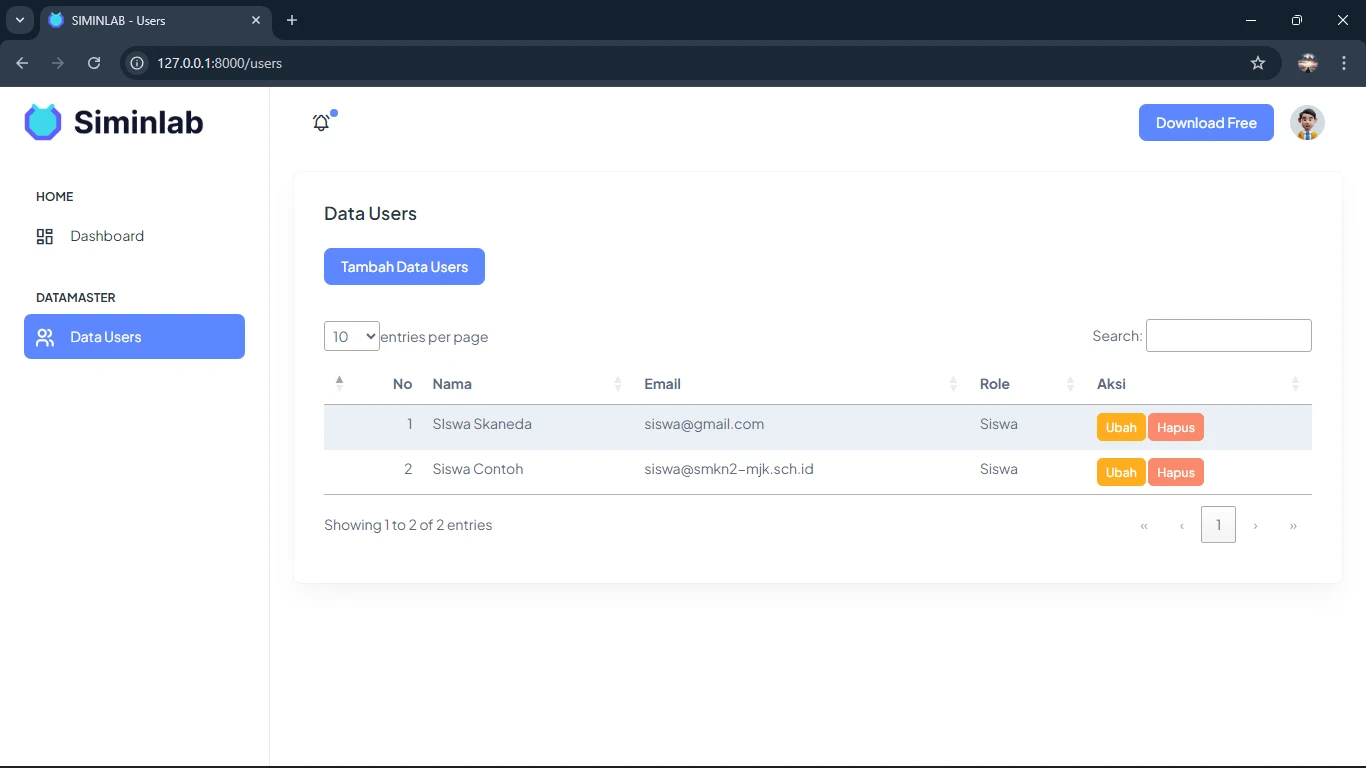Click the site information icon
The height and width of the screenshot is (768, 1366).
pyautogui.click(x=138, y=63)
